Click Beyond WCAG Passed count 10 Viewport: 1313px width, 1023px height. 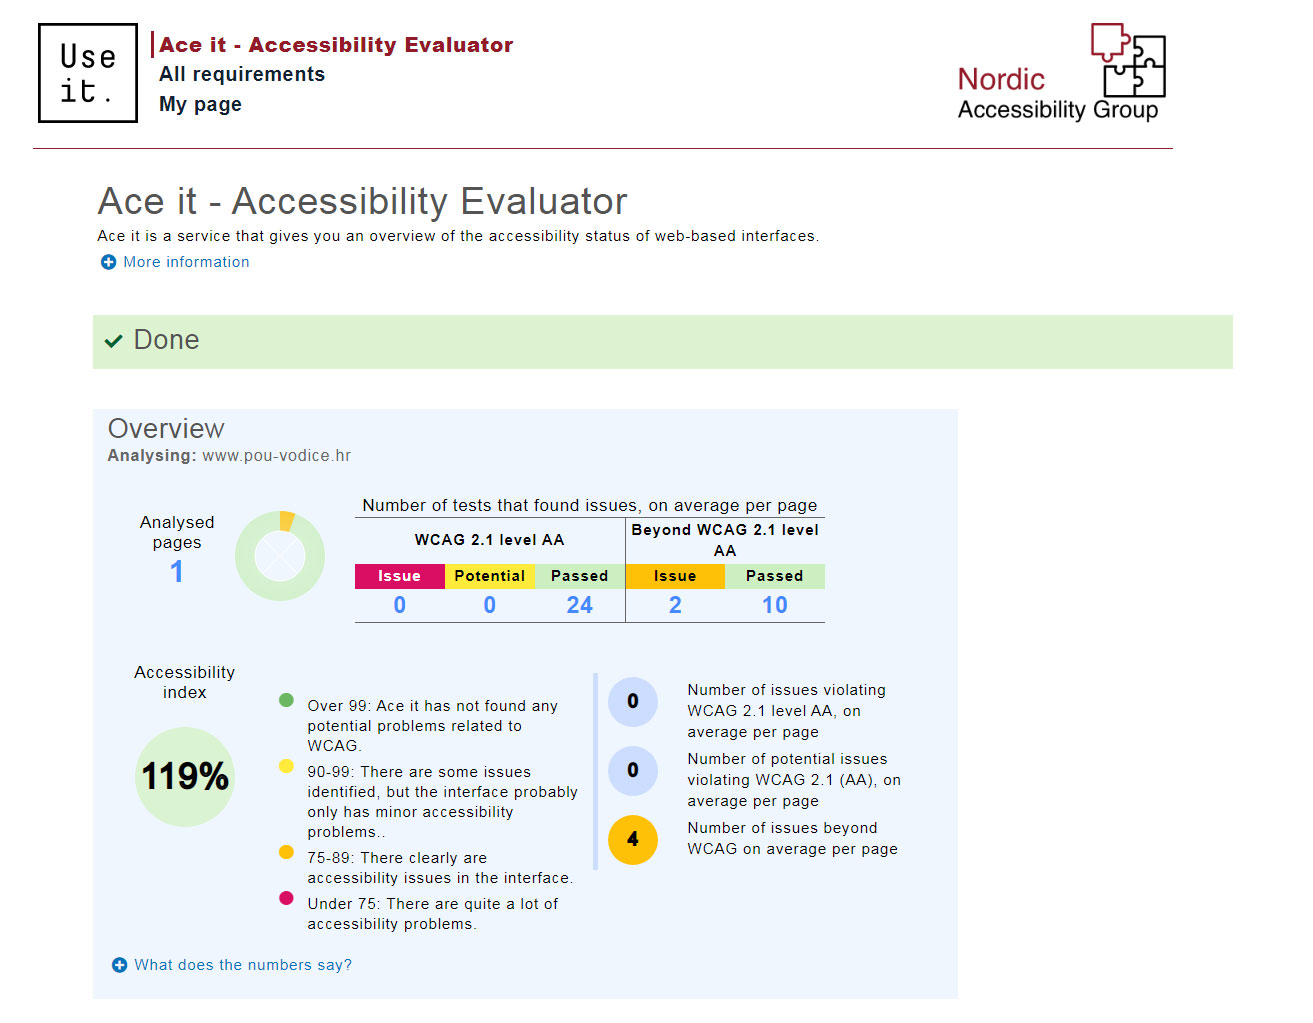(775, 605)
